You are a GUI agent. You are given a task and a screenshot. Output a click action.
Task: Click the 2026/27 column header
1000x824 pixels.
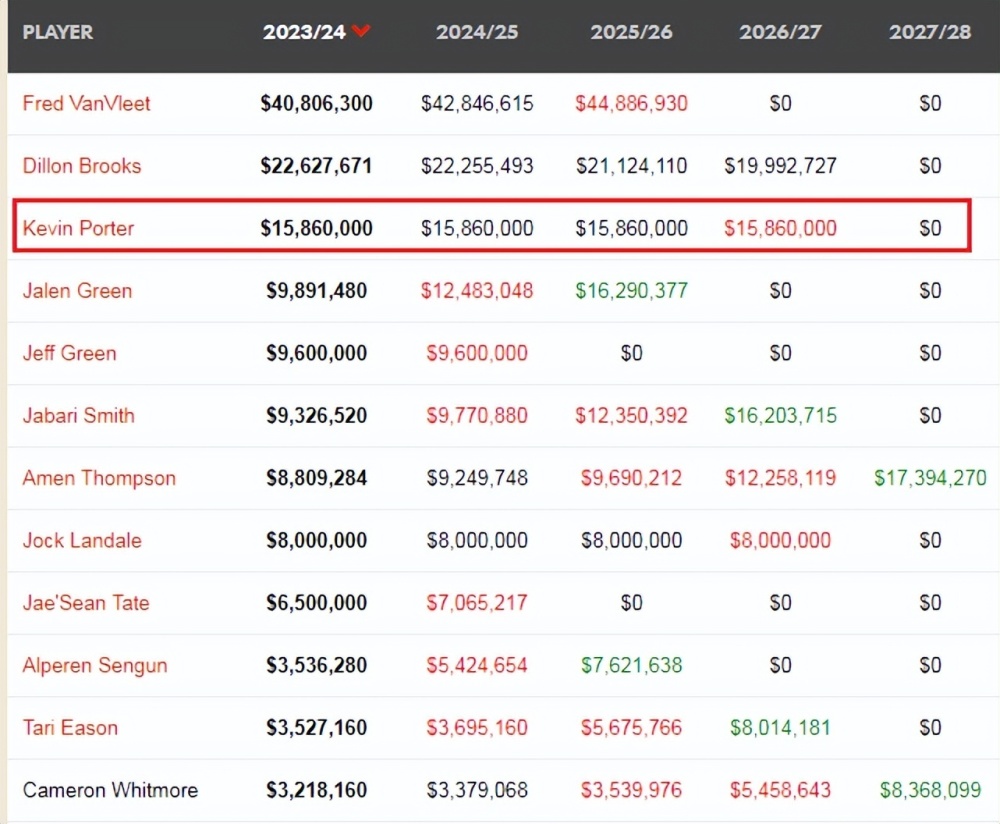[780, 32]
